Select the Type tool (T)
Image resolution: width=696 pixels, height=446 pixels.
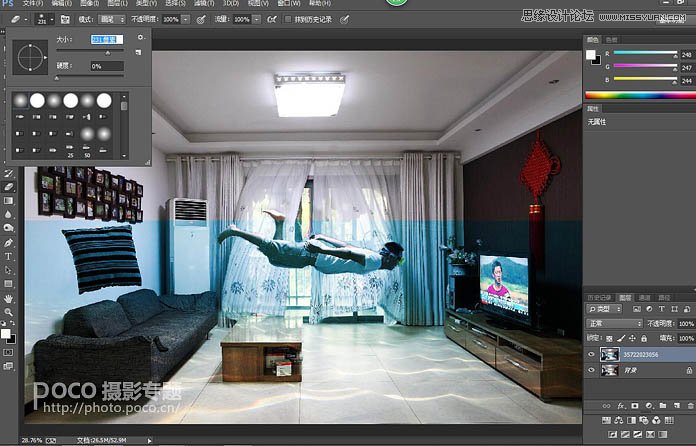[8, 257]
